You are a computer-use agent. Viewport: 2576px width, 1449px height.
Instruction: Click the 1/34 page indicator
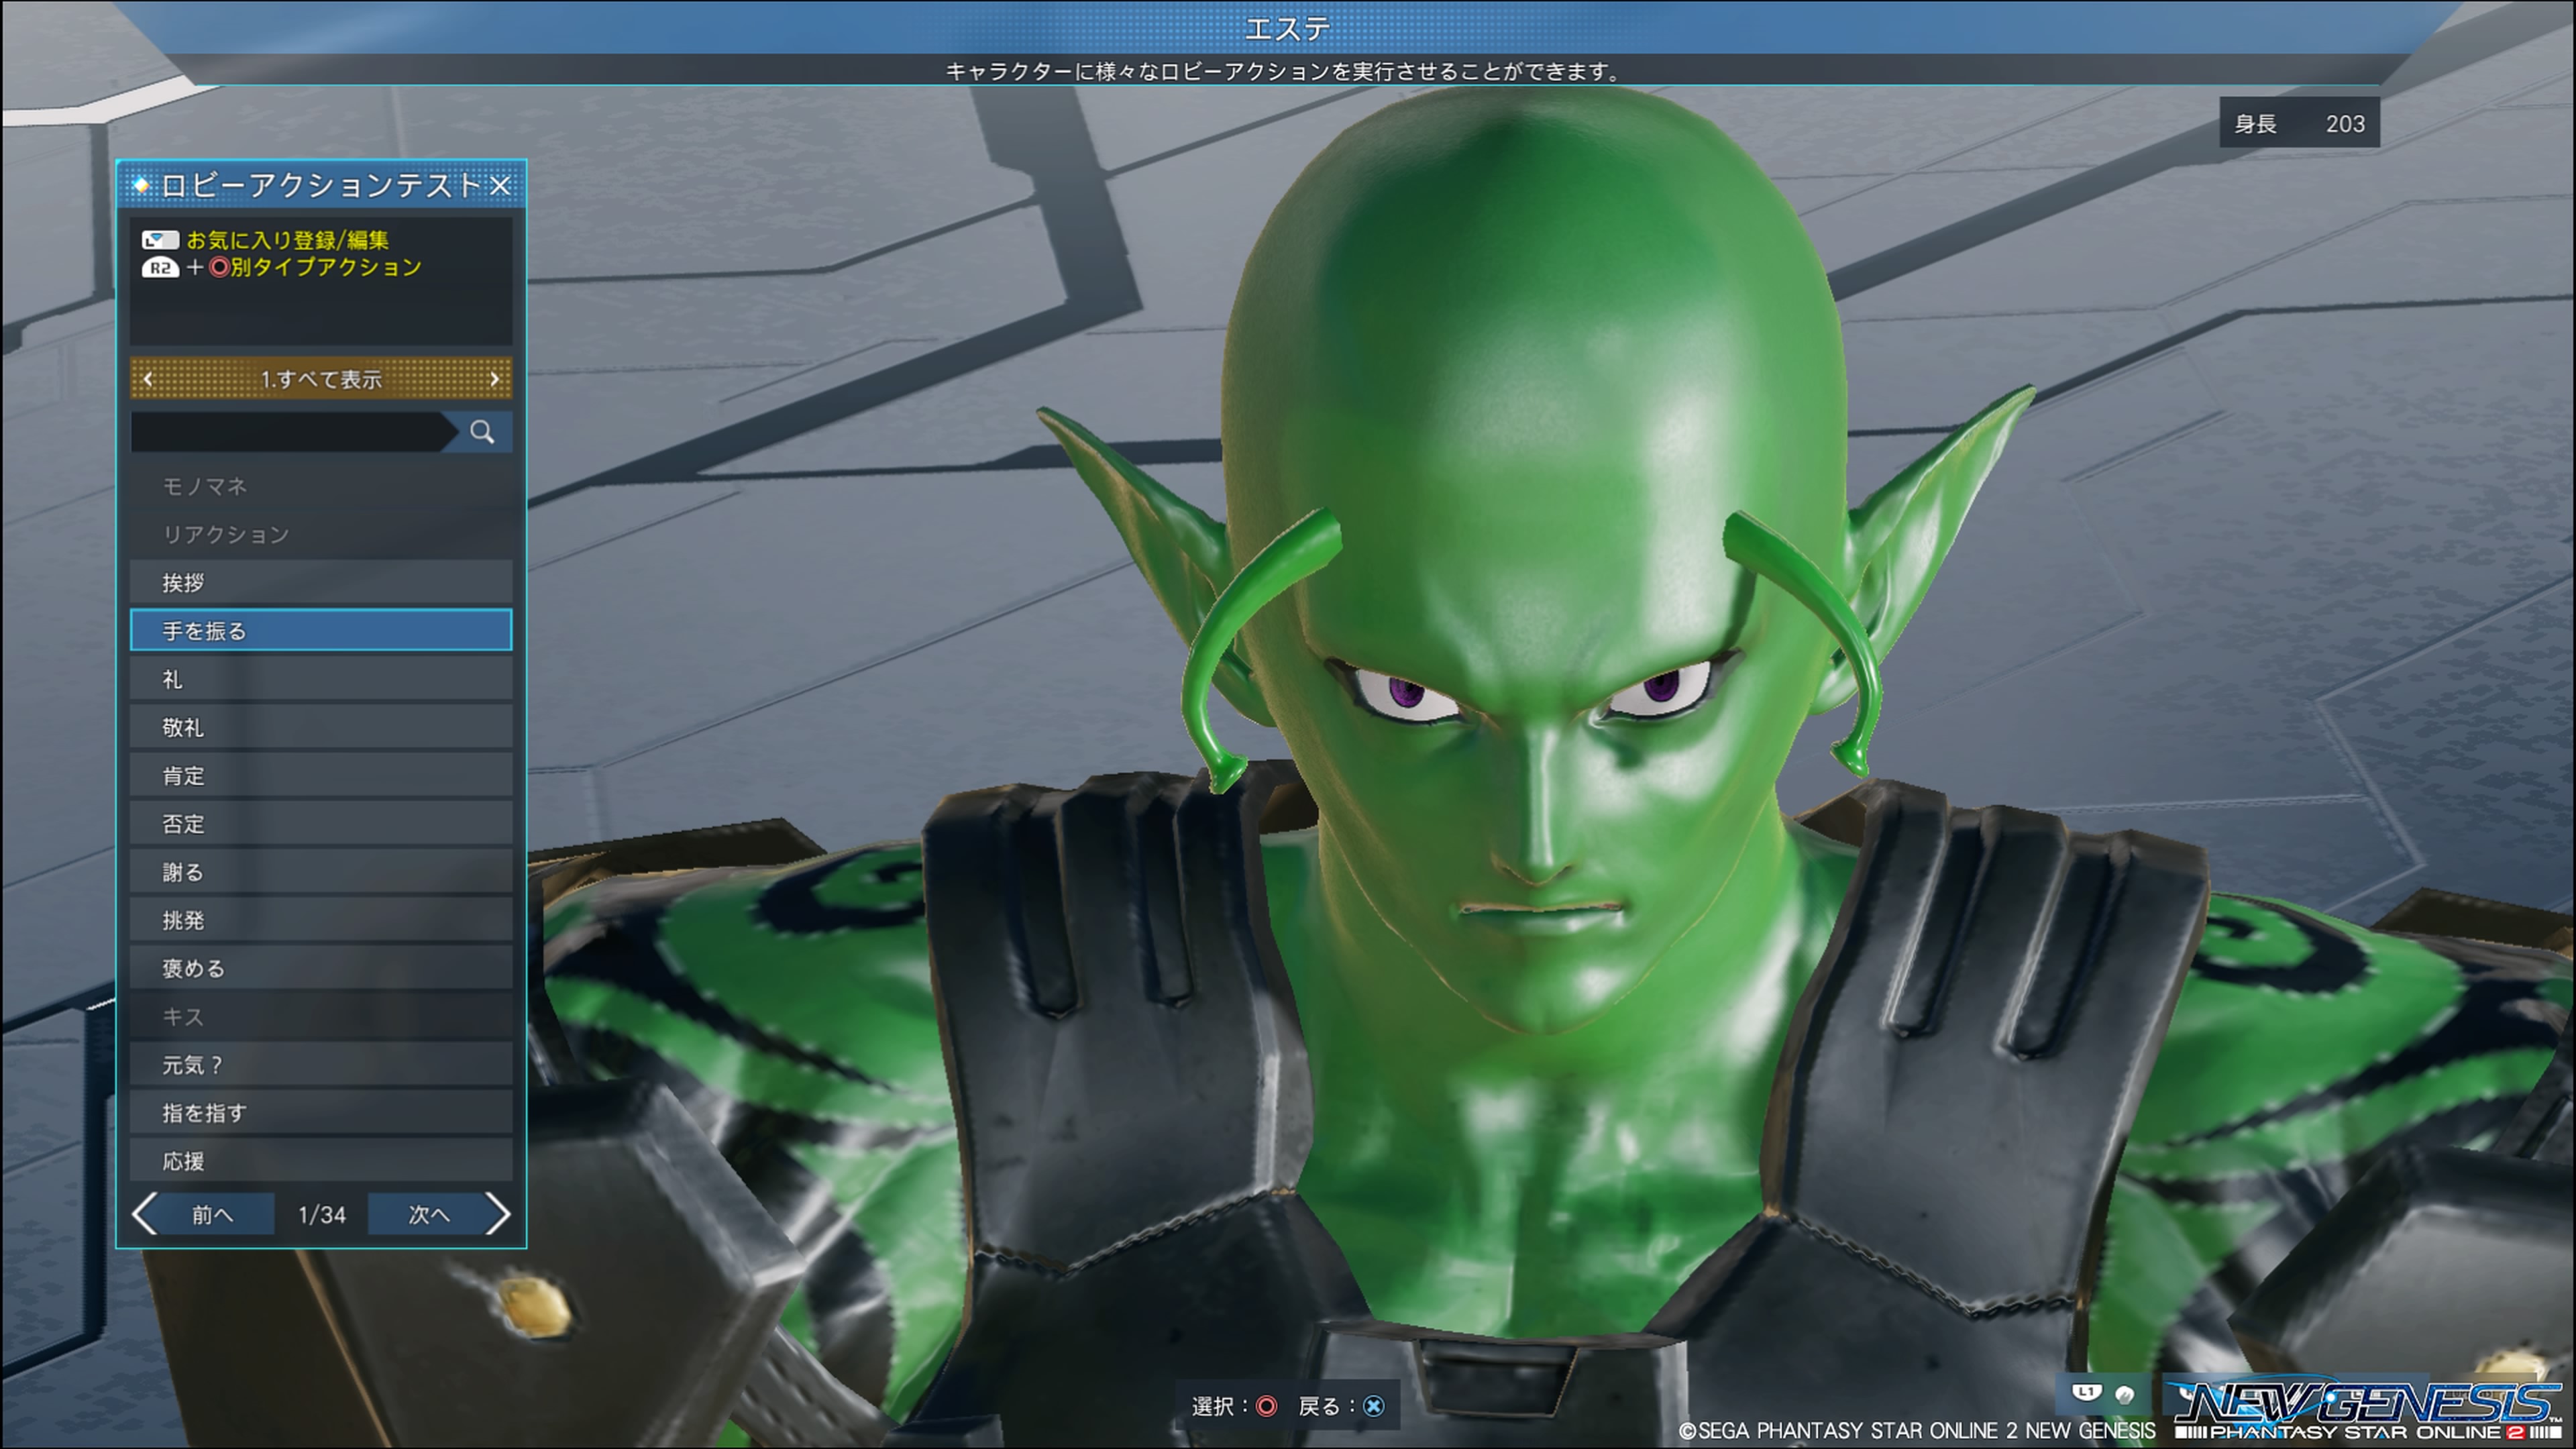[322, 1214]
